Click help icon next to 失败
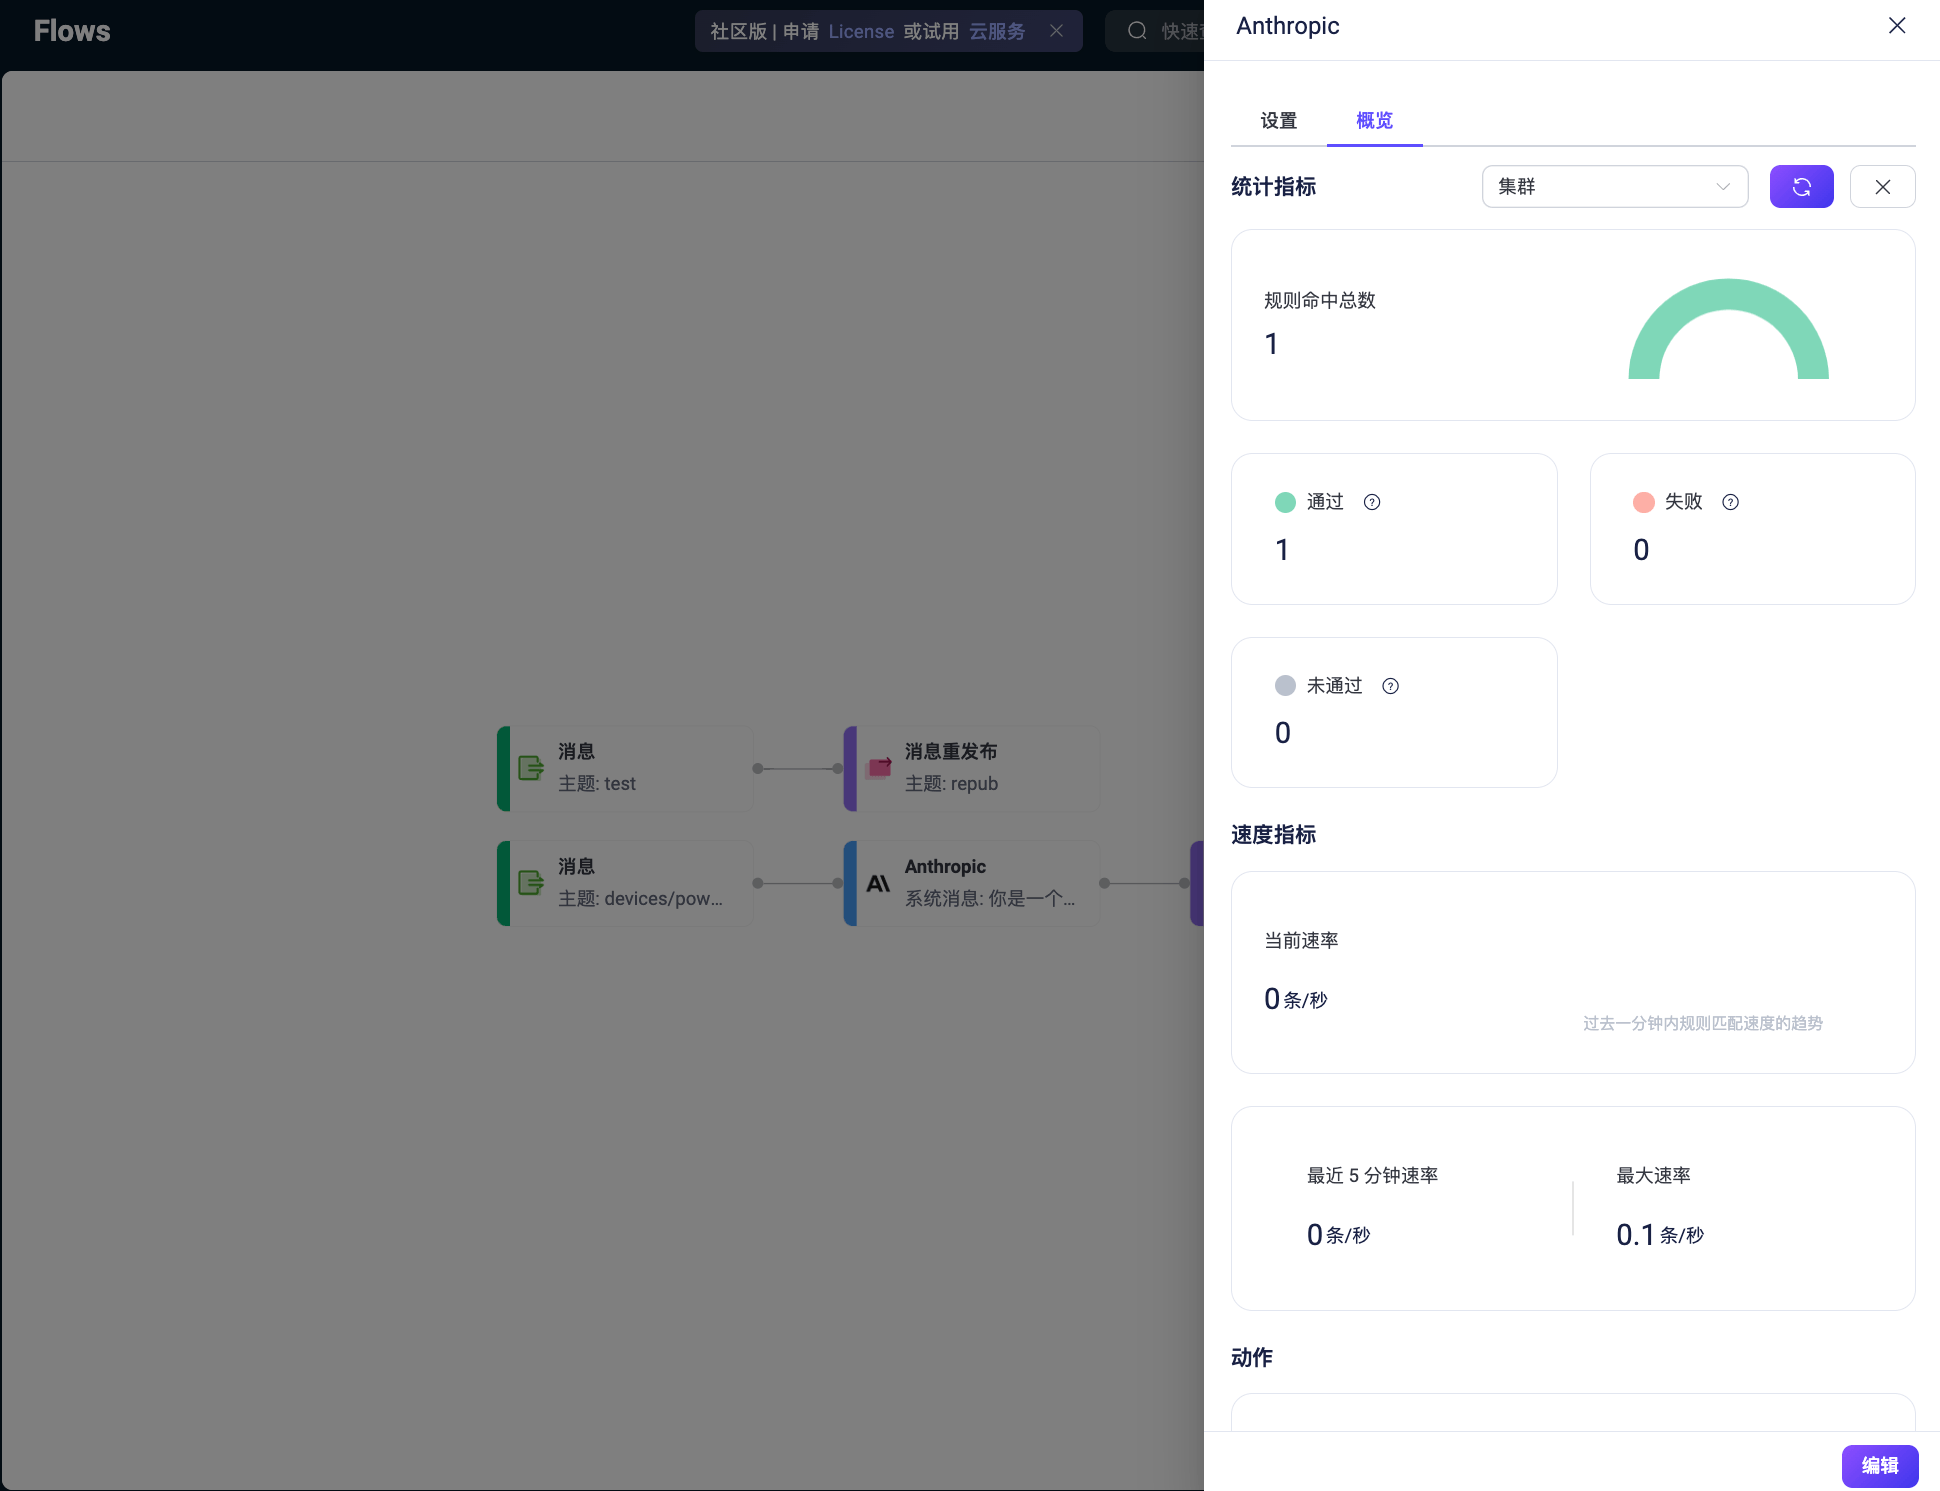Viewport: 1940px width, 1491px height. point(1730,502)
